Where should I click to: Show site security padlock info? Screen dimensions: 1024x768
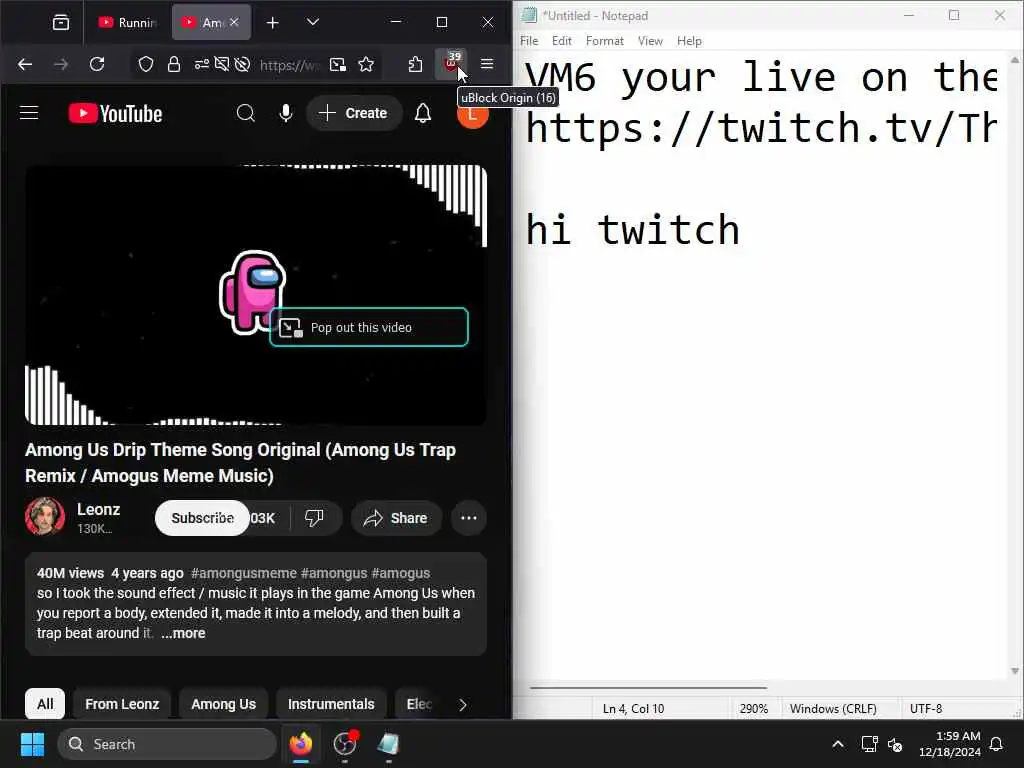pos(174,64)
